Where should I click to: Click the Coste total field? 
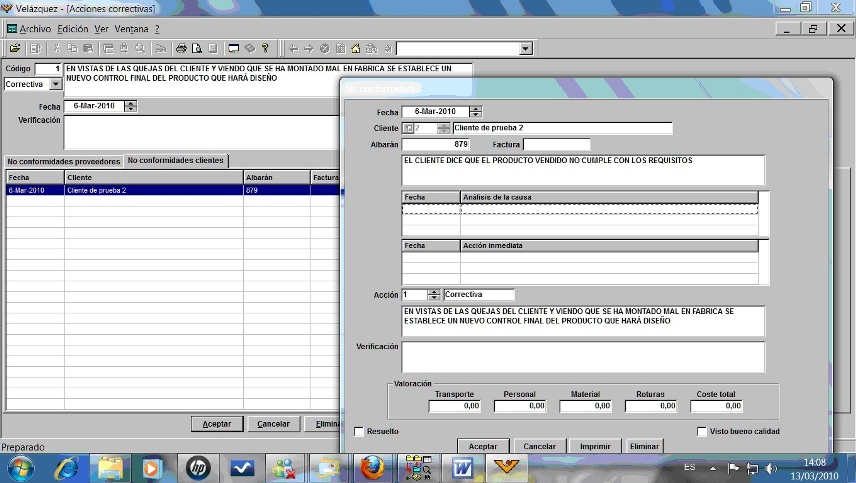pyautogui.click(x=717, y=406)
